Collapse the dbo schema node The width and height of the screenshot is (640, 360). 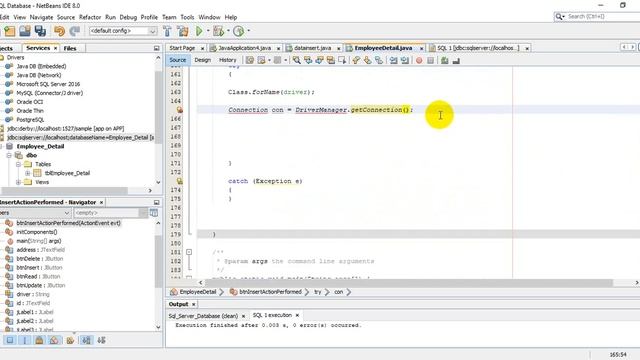(9, 156)
